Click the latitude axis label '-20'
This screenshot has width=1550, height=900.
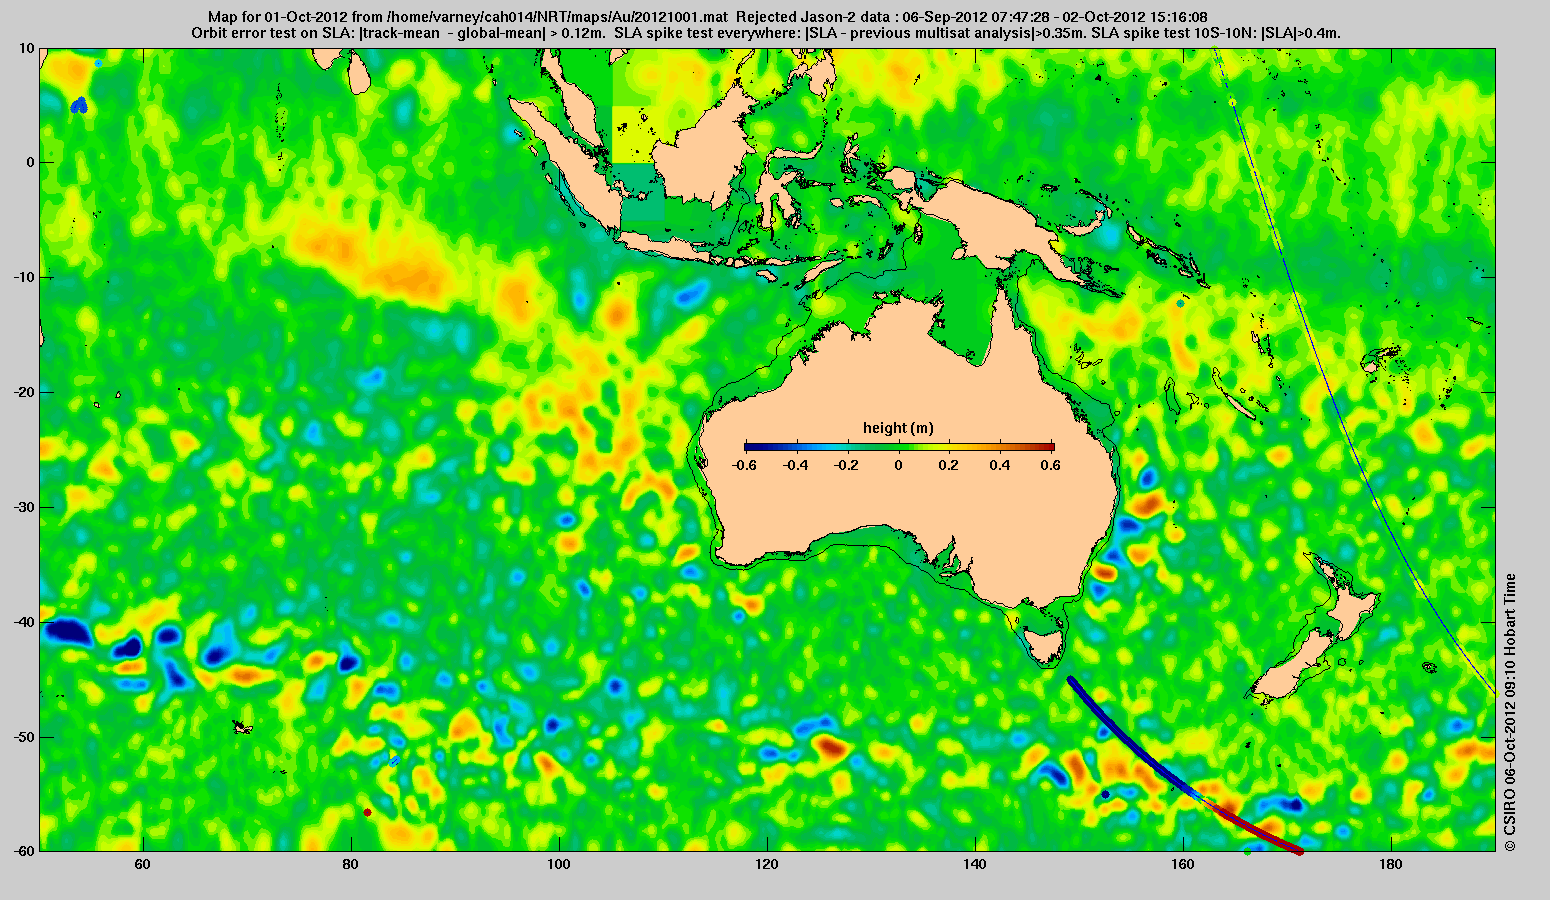[x=24, y=392]
